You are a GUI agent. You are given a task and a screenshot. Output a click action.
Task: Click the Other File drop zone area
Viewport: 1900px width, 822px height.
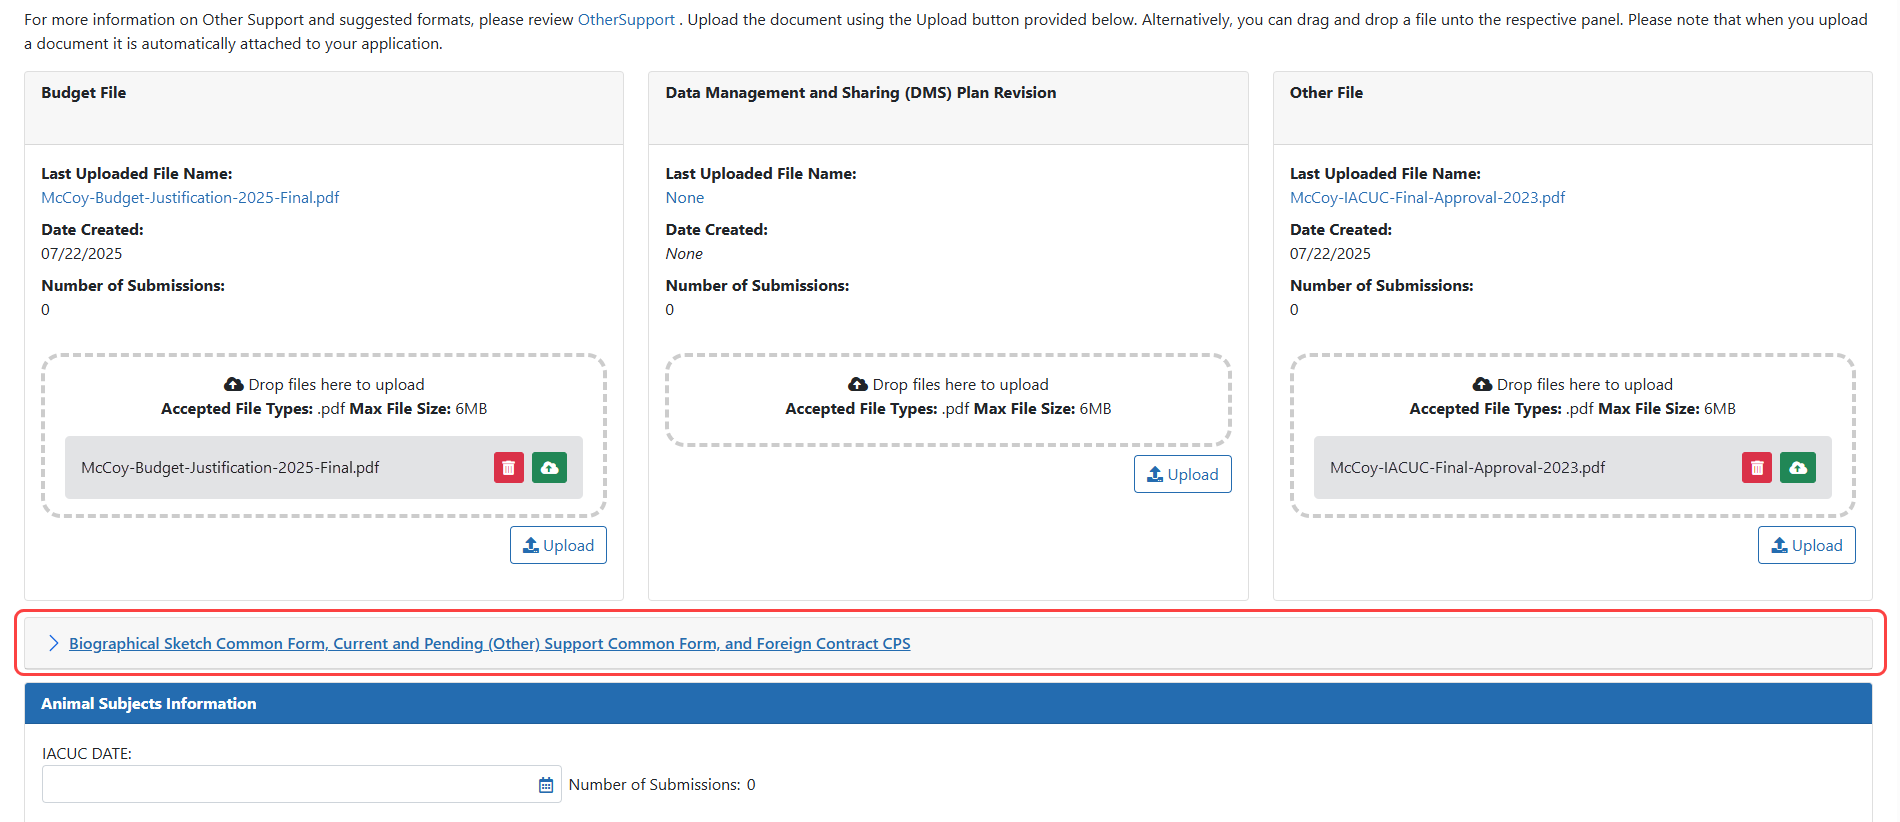pos(1572,396)
